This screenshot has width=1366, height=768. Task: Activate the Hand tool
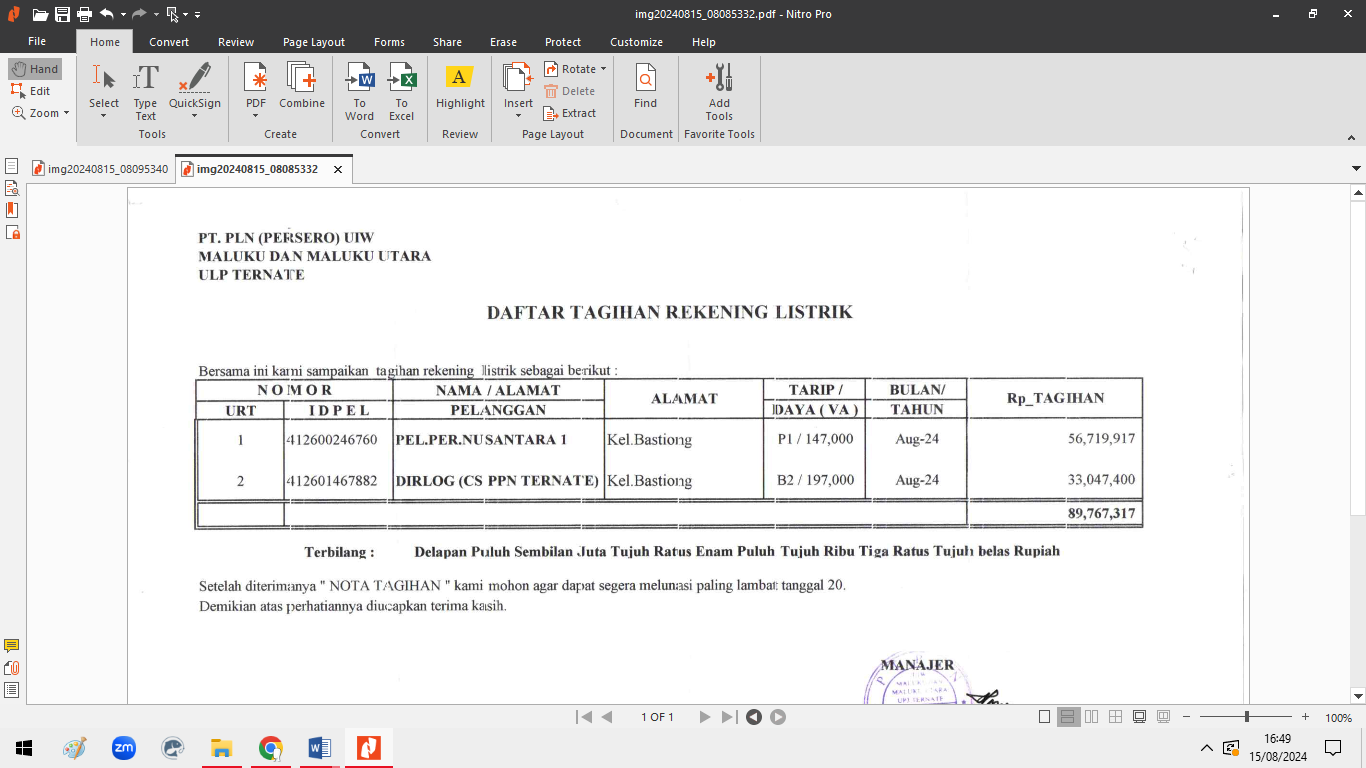pos(35,69)
